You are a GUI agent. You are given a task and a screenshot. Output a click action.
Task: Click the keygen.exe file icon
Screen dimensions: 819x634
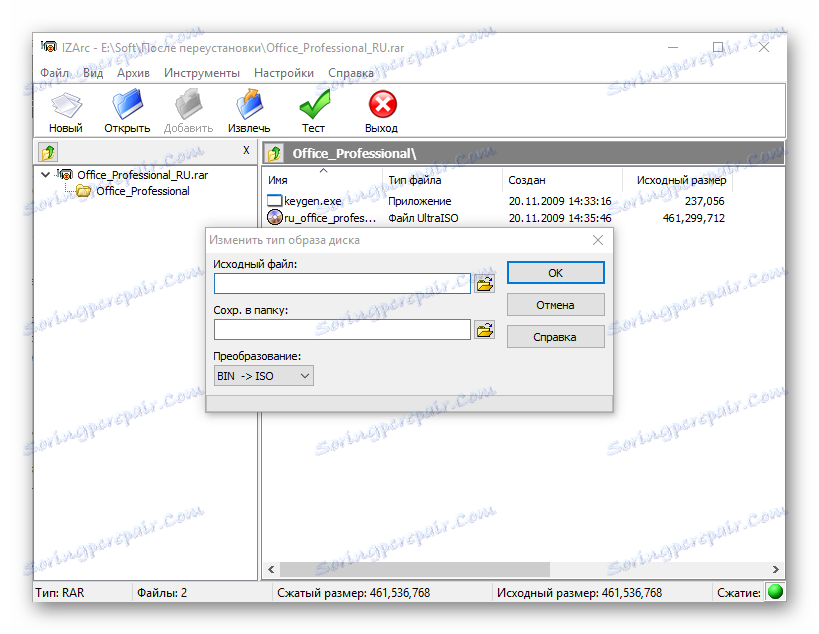click(274, 201)
